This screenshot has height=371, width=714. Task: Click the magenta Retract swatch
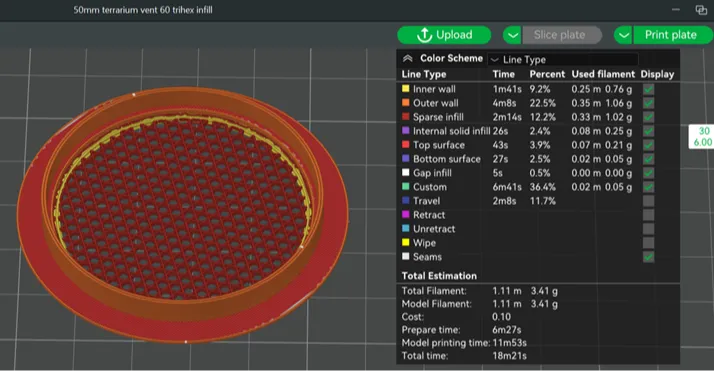pyautogui.click(x=405, y=214)
